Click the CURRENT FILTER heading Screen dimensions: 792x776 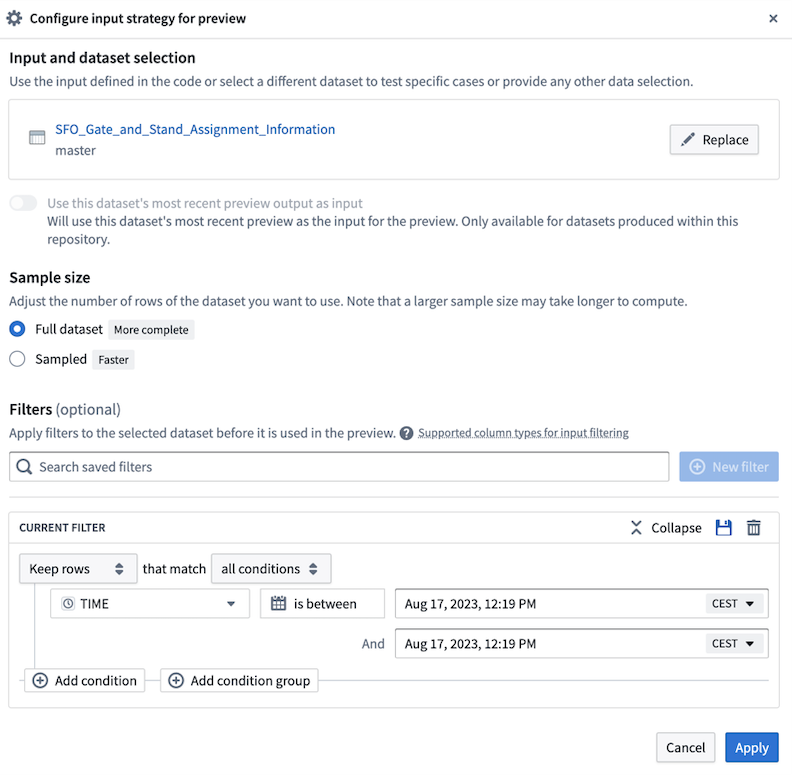[x=62, y=528]
